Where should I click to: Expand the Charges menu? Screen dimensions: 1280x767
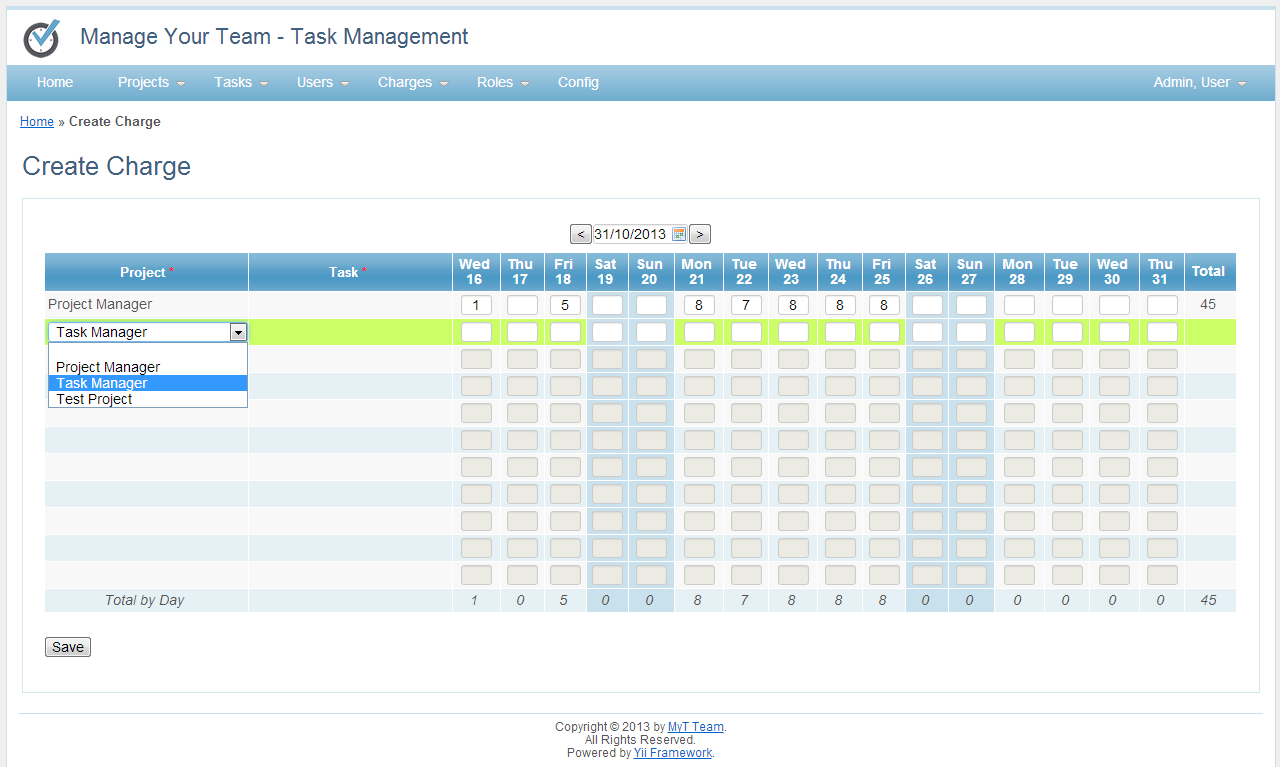coord(406,82)
